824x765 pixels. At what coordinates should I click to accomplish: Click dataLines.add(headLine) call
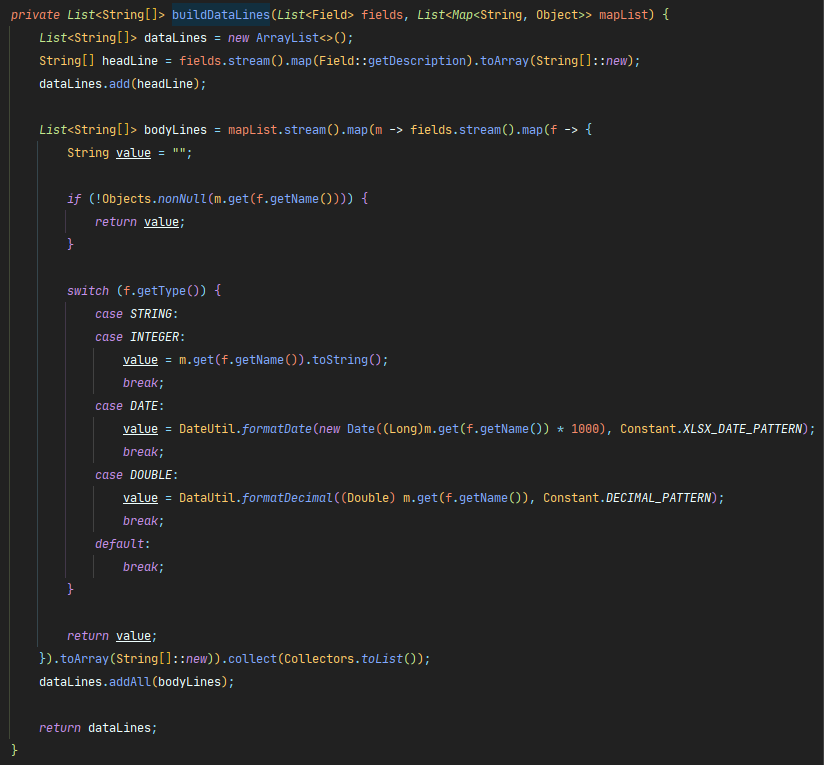point(122,84)
